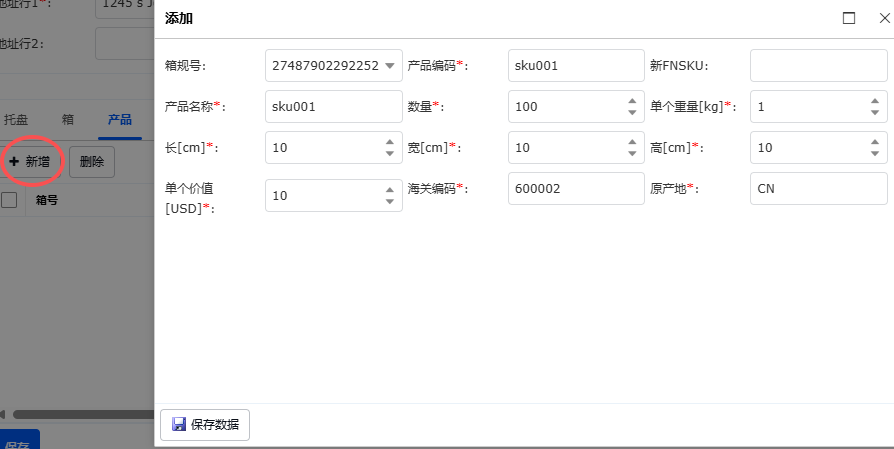Switch to the 箱 tab
The image size is (894, 449).
67,118
